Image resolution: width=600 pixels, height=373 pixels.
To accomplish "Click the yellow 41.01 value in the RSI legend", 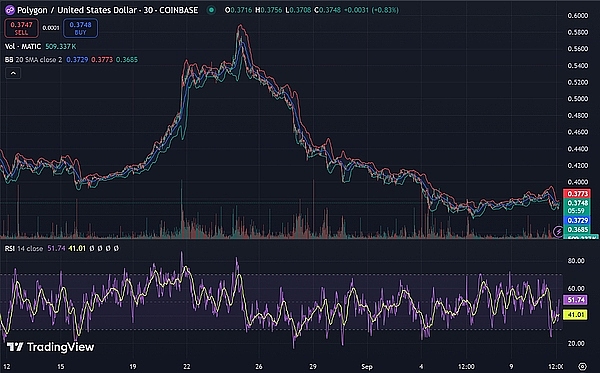I will pos(77,249).
